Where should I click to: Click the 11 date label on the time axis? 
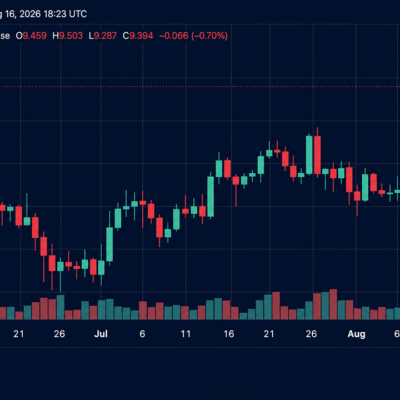point(185,334)
